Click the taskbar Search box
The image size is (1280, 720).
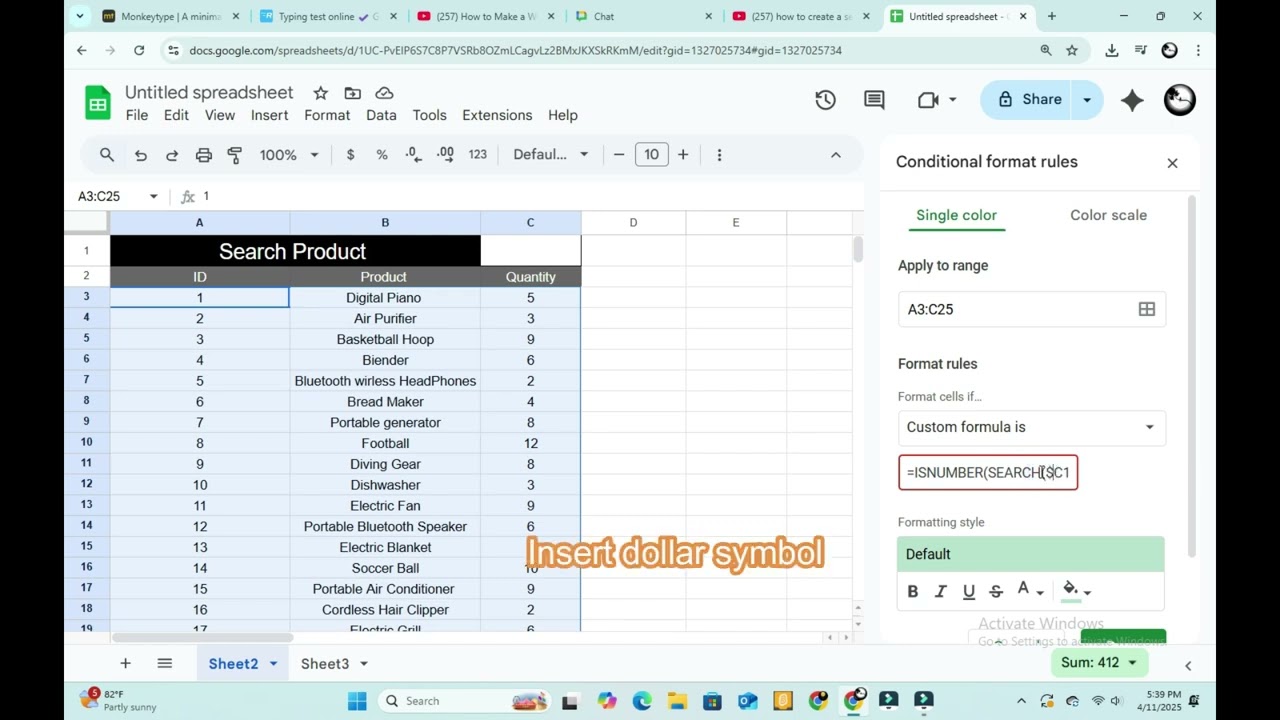pyautogui.click(x=466, y=701)
